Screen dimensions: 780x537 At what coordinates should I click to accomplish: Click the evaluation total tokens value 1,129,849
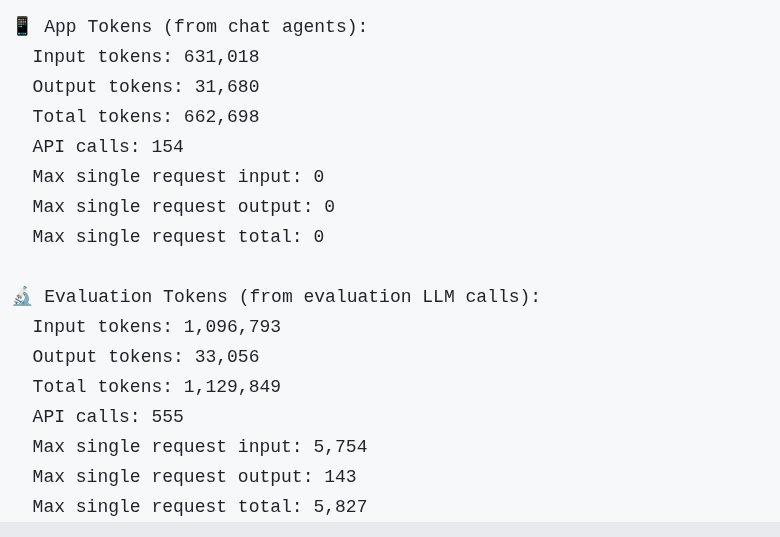(x=232, y=387)
